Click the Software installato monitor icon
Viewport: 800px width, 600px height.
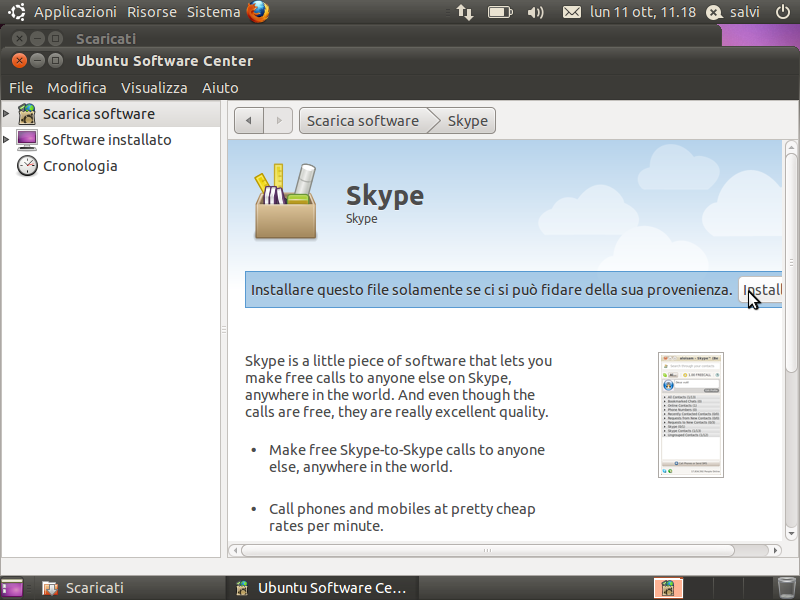coord(27,140)
